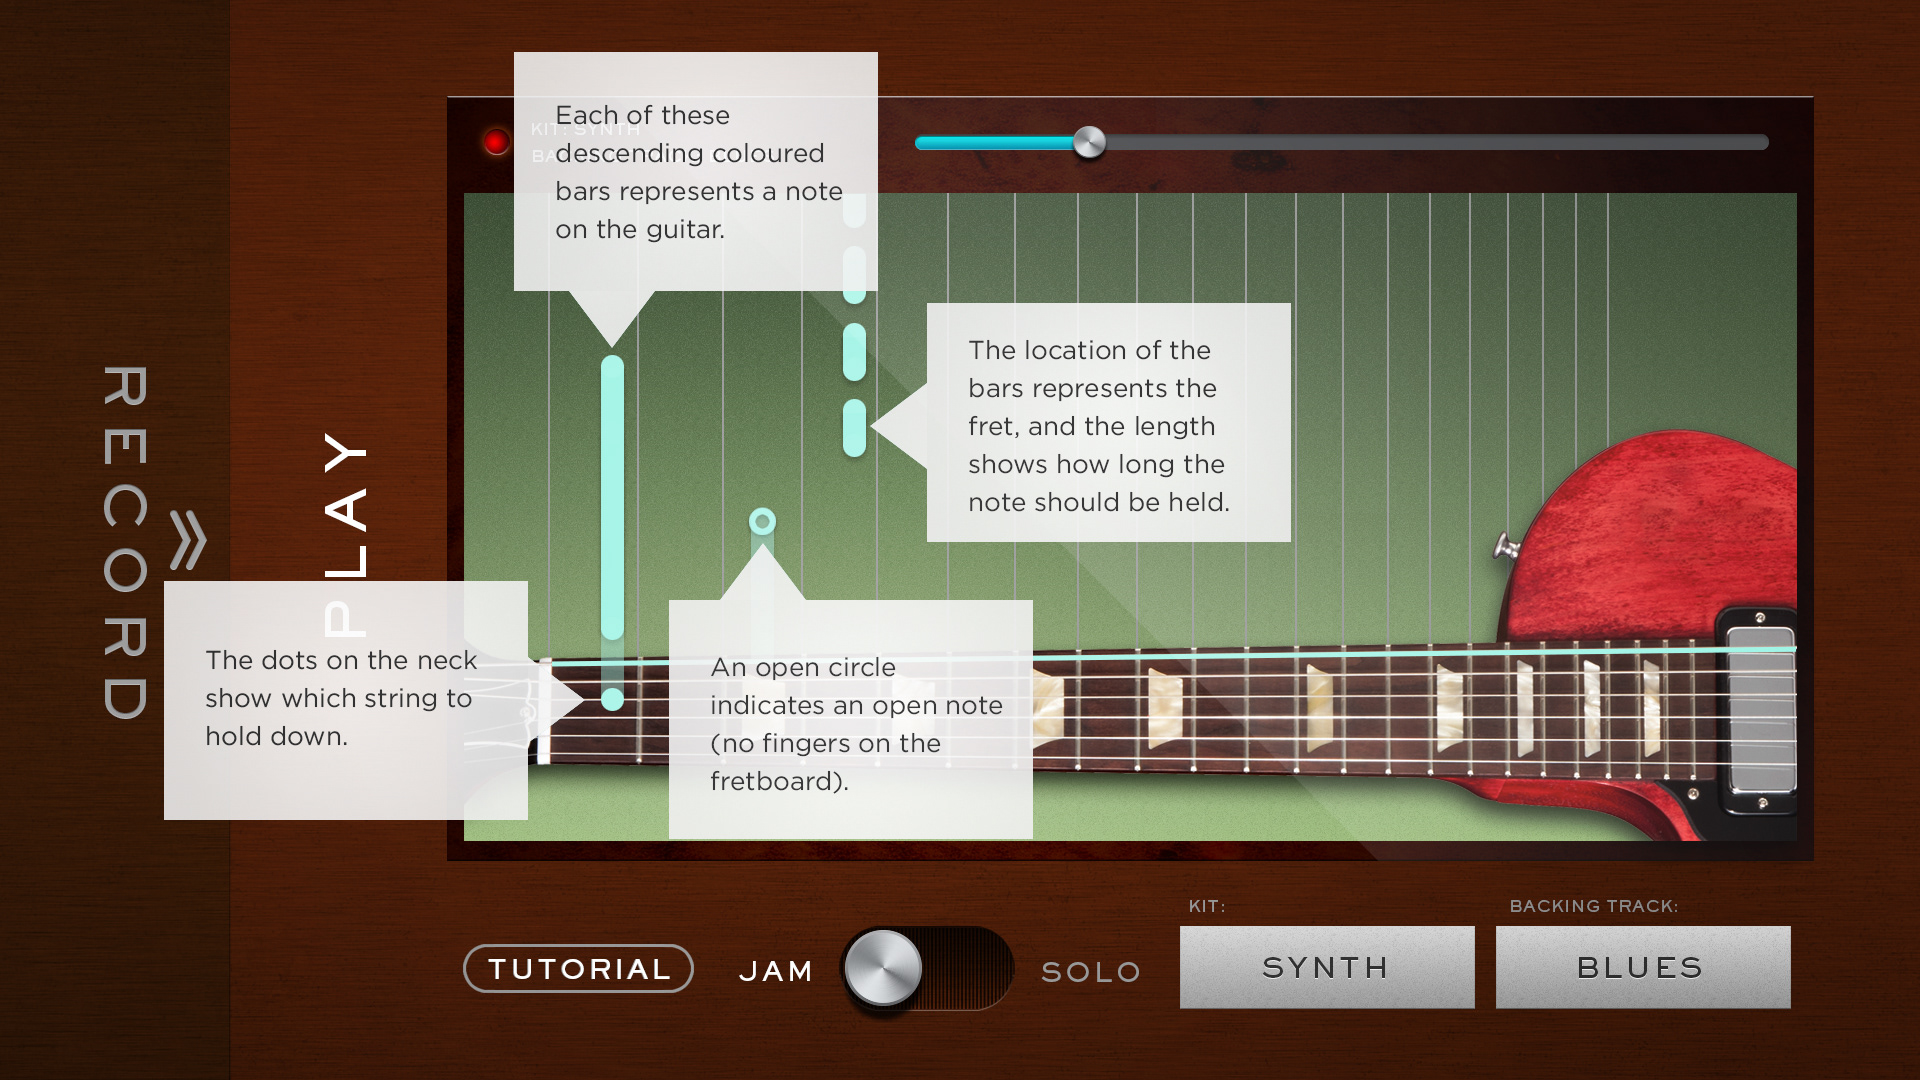Toggle the Jam/Solo switch knob
This screenshot has width=1920, height=1080.
[x=883, y=967]
